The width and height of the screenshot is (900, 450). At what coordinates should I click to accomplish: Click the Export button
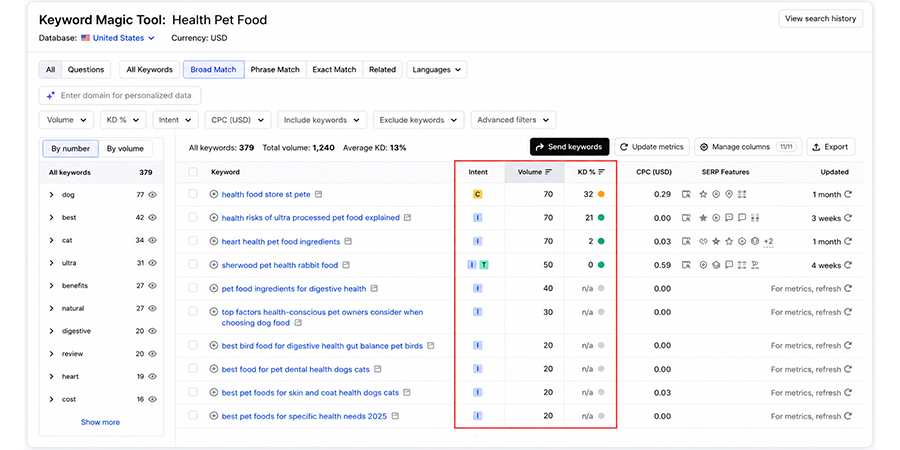click(x=831, y=147)
